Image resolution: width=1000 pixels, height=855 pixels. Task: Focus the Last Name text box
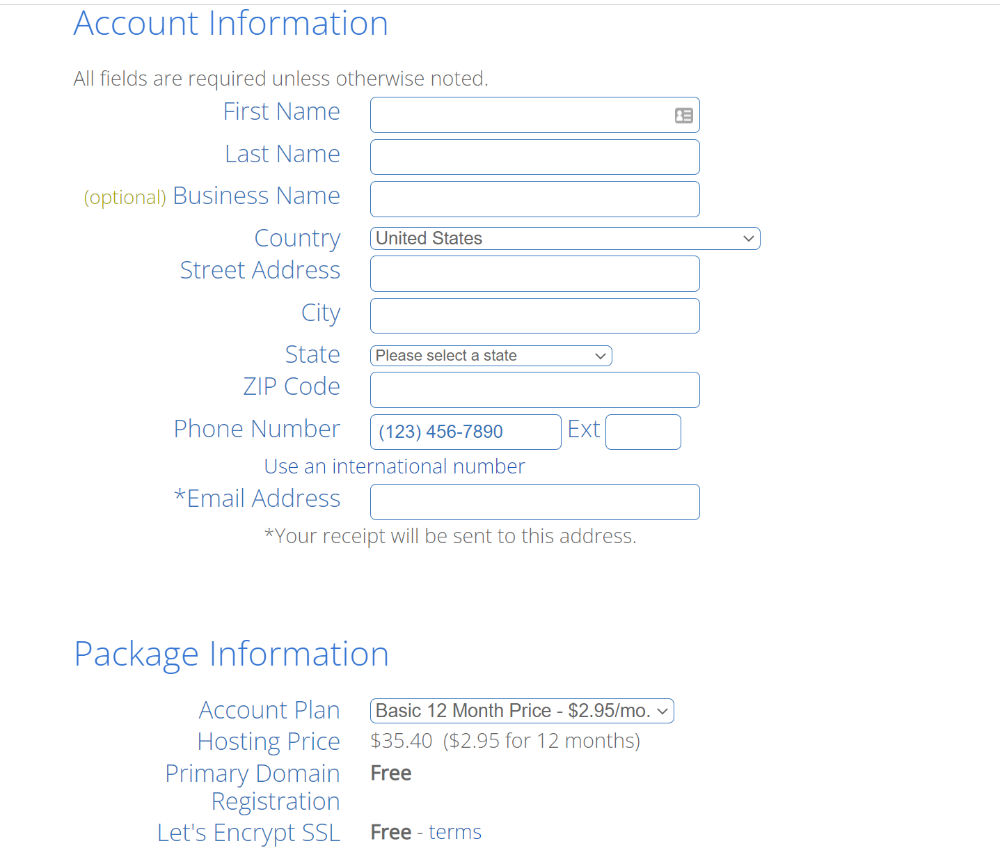[534, 157]
